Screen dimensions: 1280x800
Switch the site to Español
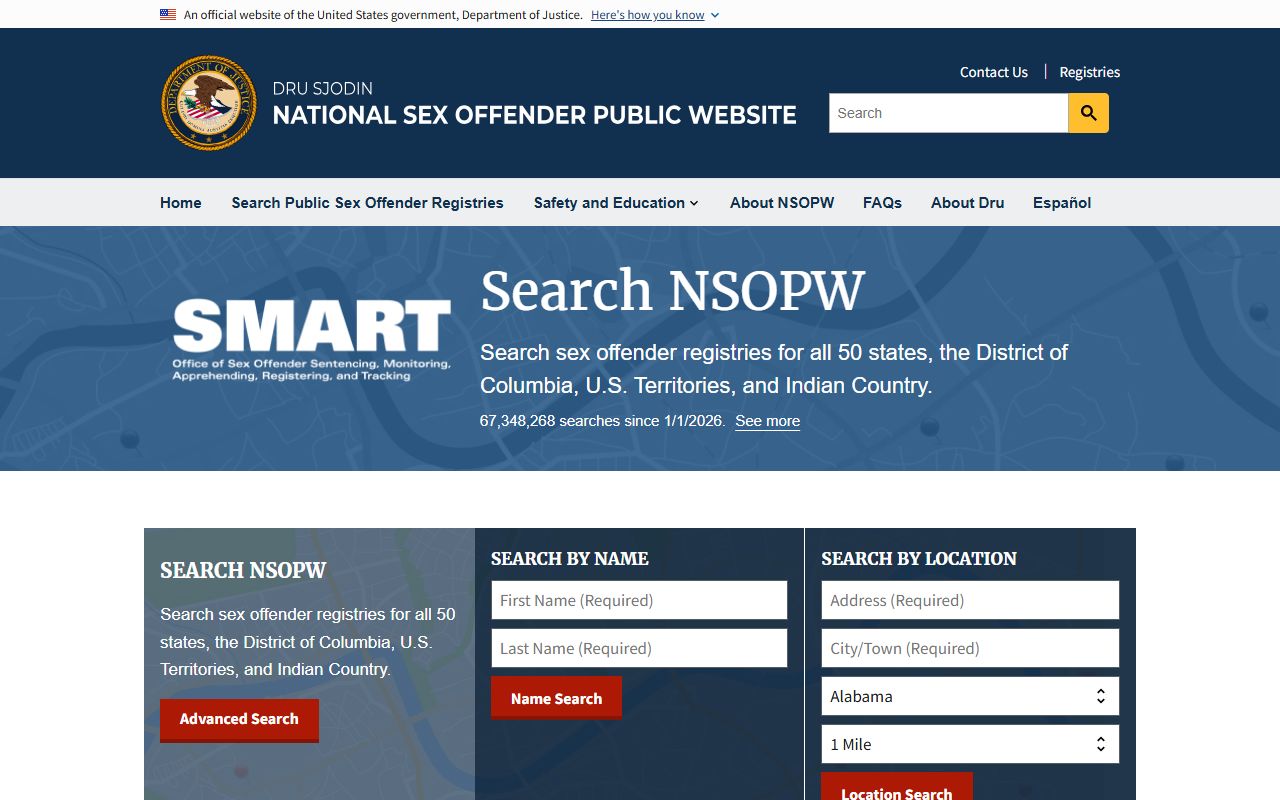[1062, 203]
